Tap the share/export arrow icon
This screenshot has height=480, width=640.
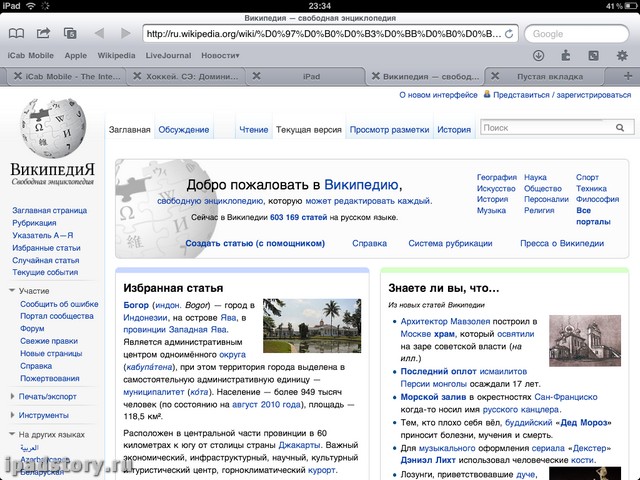43,33
